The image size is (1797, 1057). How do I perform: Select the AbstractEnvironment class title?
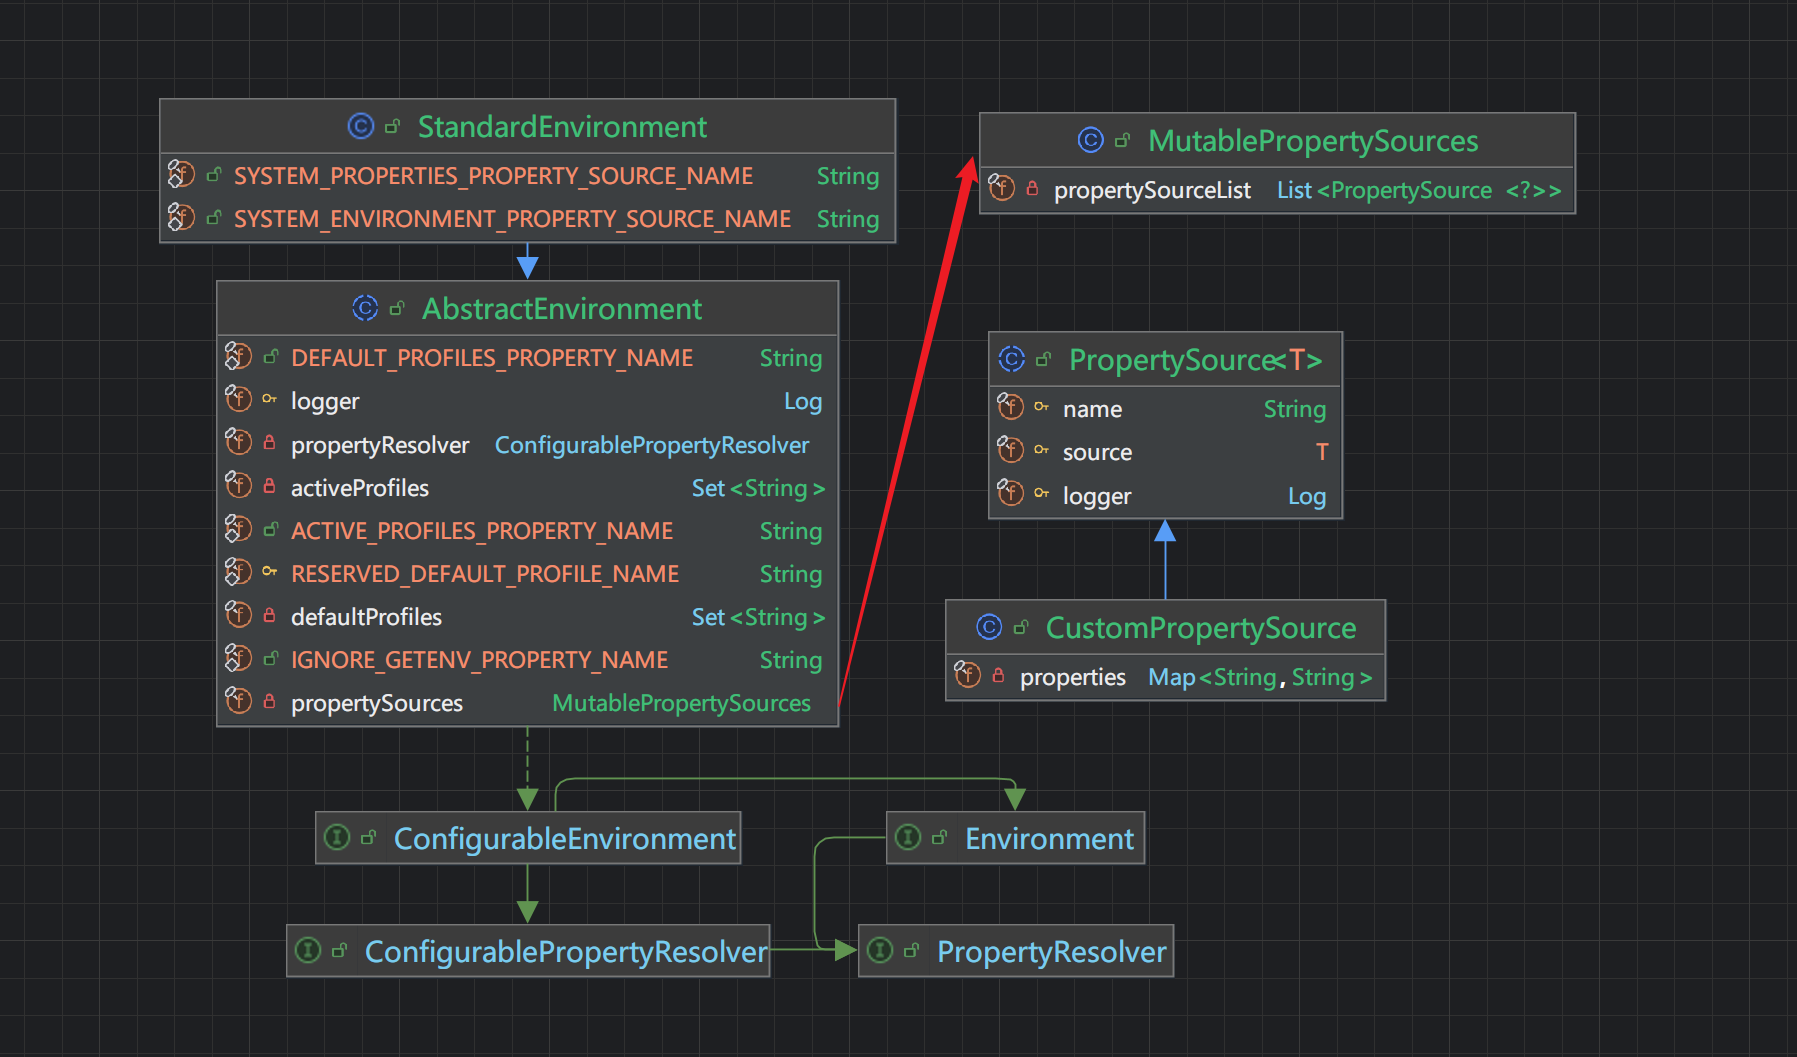(x=562, y=309)
